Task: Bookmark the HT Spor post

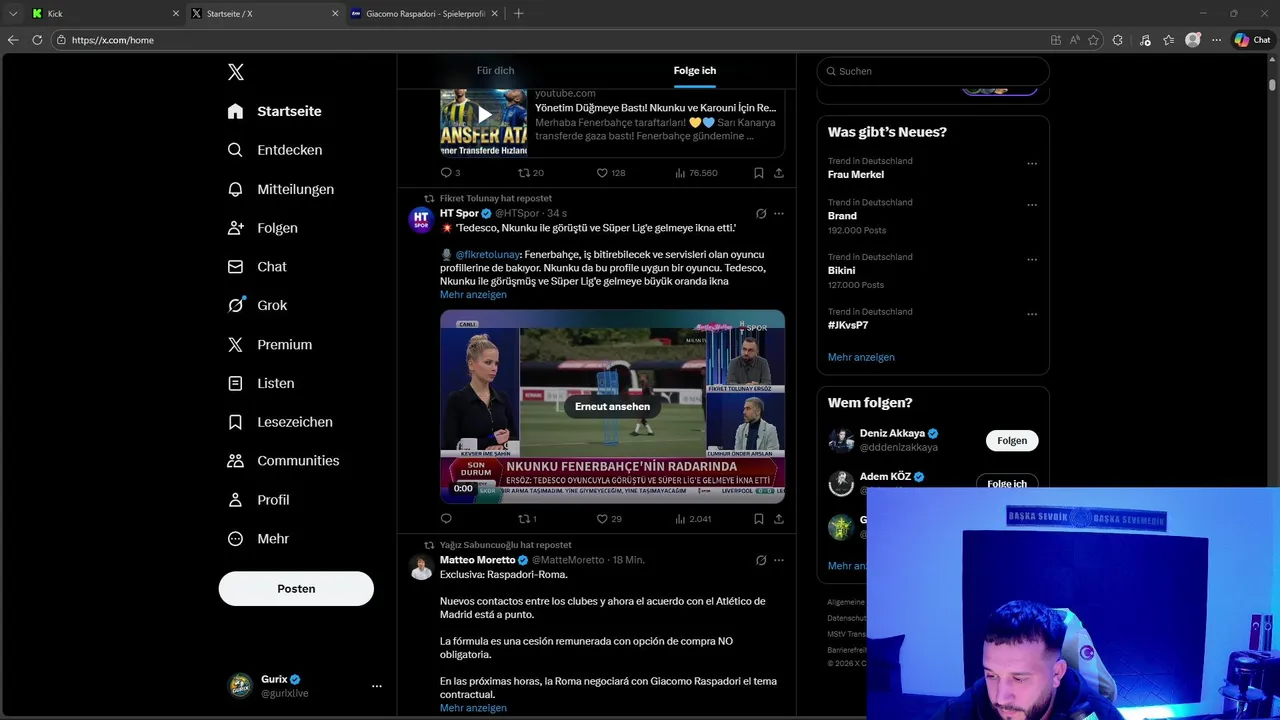Action: 759,519
